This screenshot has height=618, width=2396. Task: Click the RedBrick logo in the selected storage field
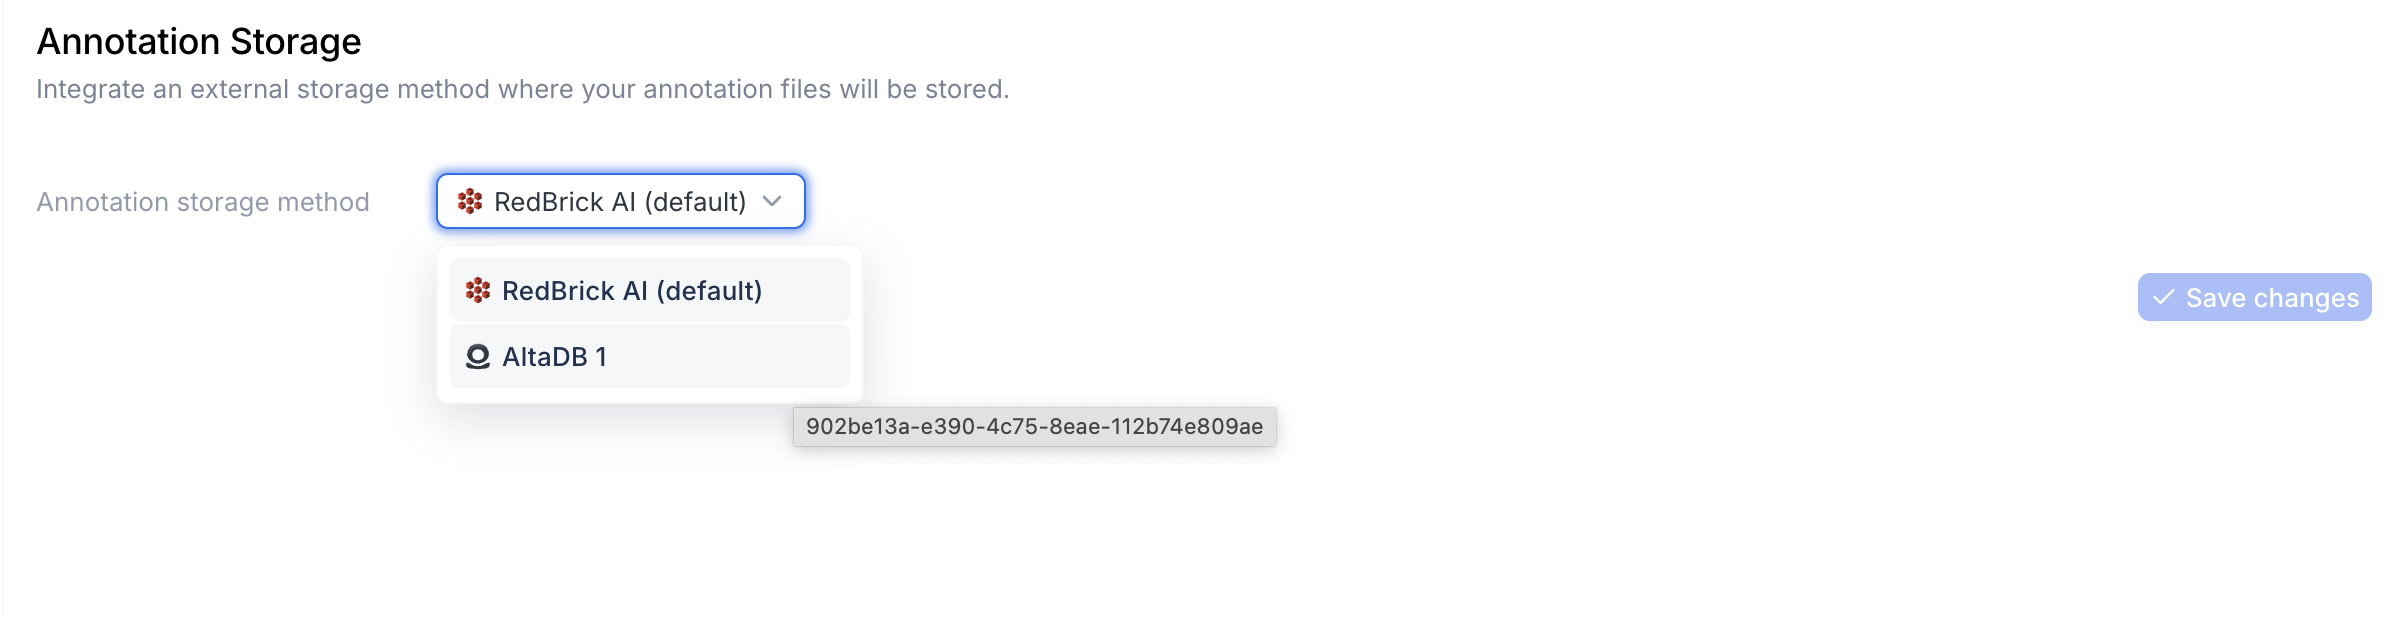click(x=470, y=201)
